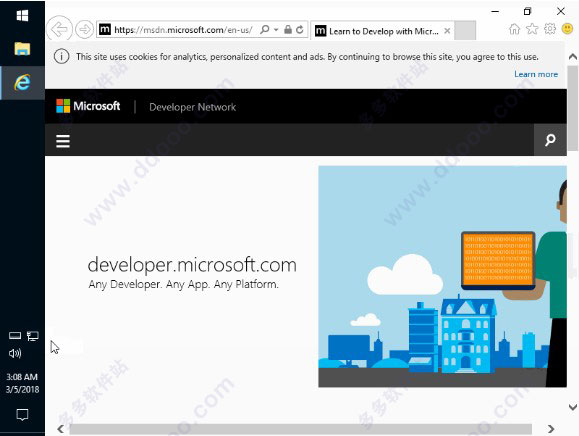Click the vertical scrollbar down arrow

[x=573, y=407]
